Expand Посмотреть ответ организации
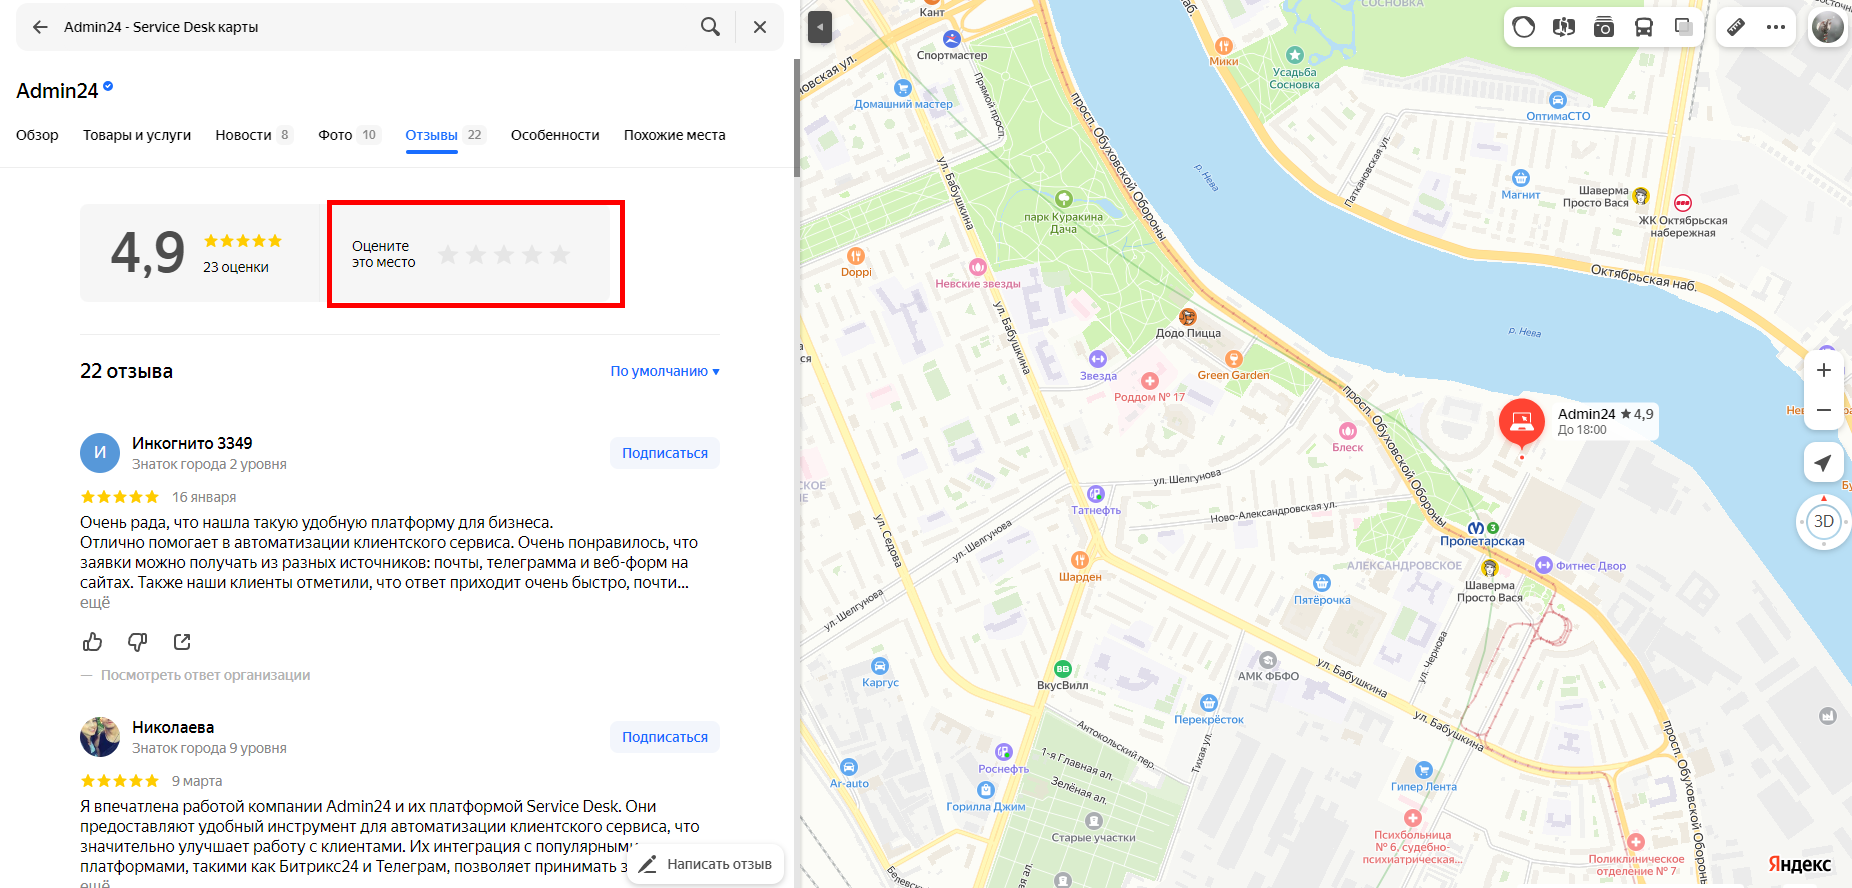 [x=205, y=675]
